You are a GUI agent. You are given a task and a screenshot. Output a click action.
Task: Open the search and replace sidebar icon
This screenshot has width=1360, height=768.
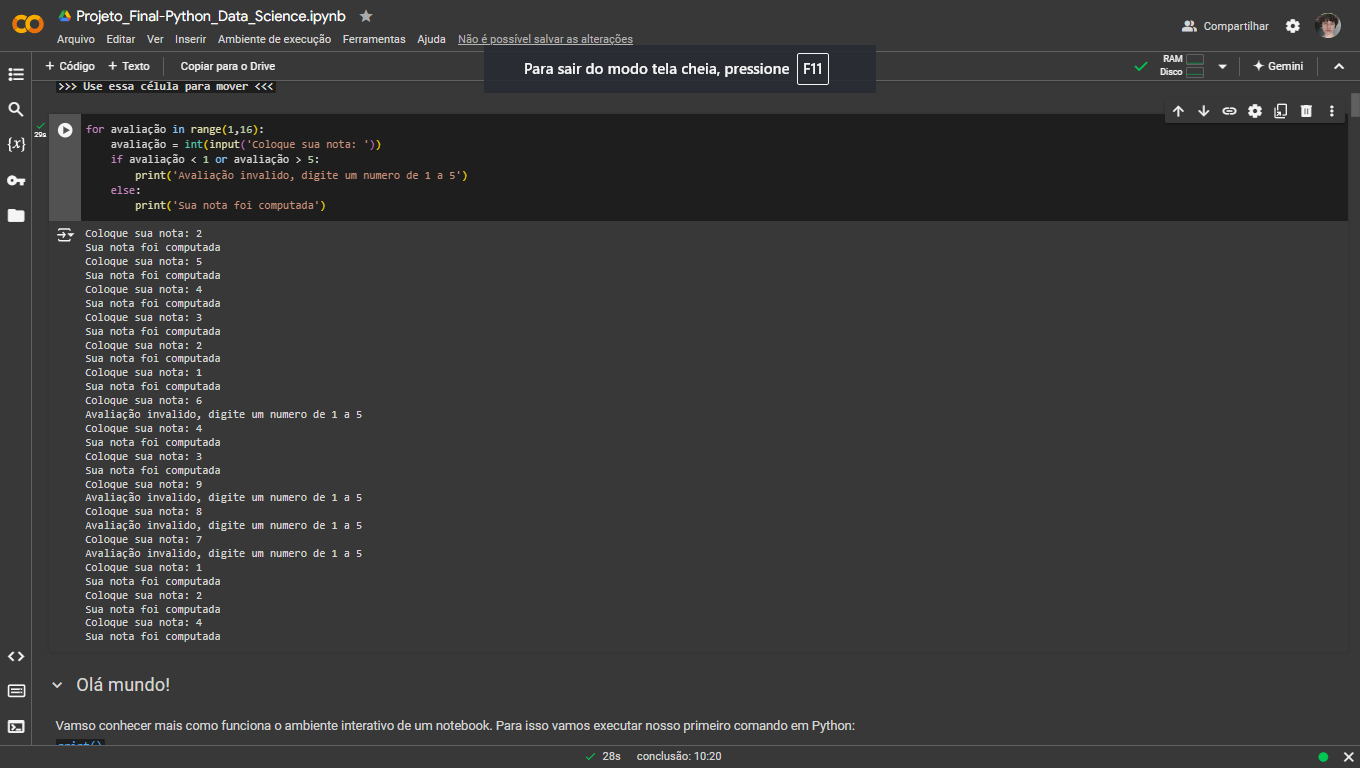click(16, 109)
